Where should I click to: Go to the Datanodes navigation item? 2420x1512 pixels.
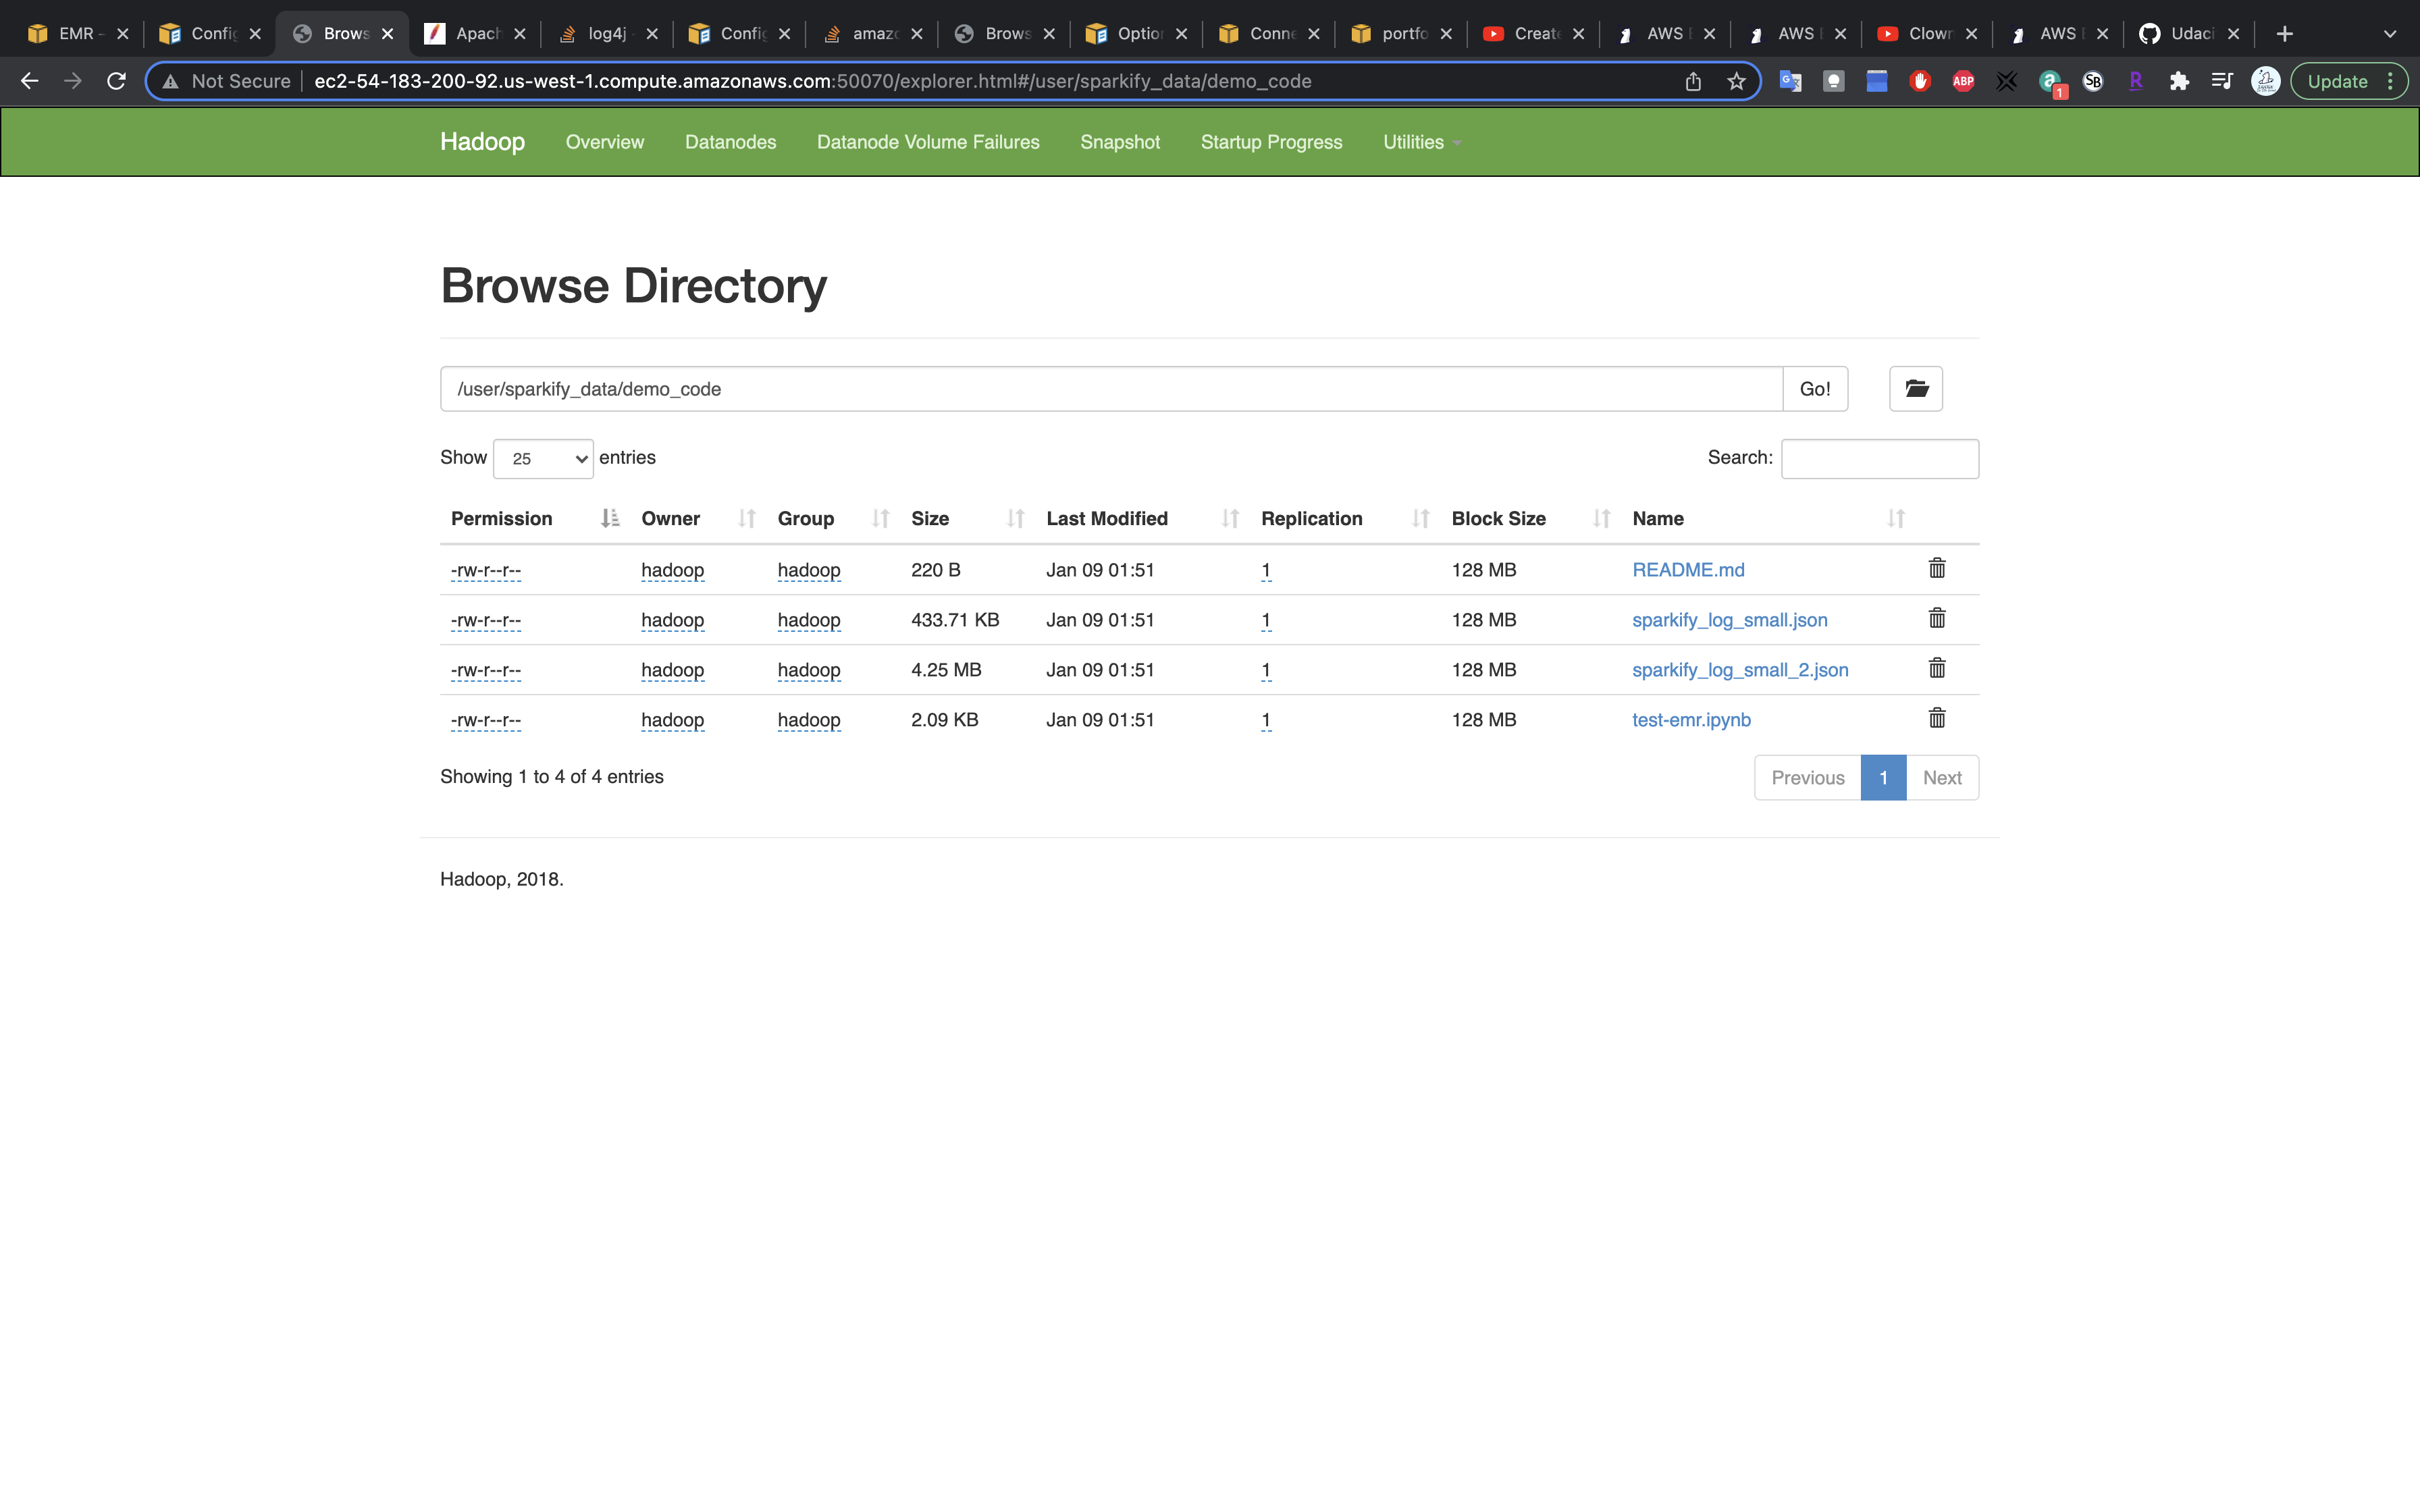(x=730, y=142)
